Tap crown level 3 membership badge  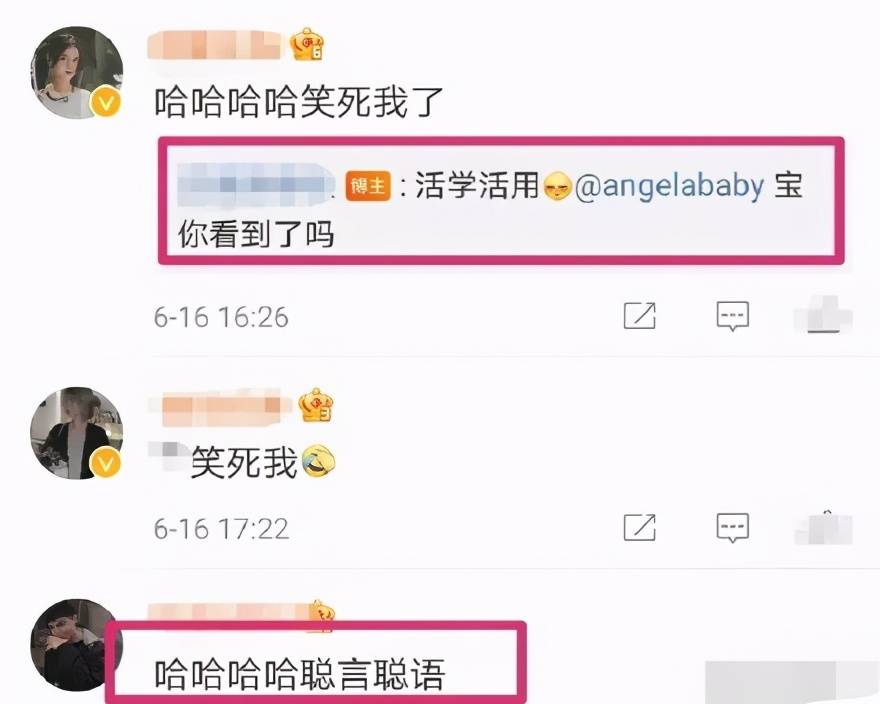[315, 405]
